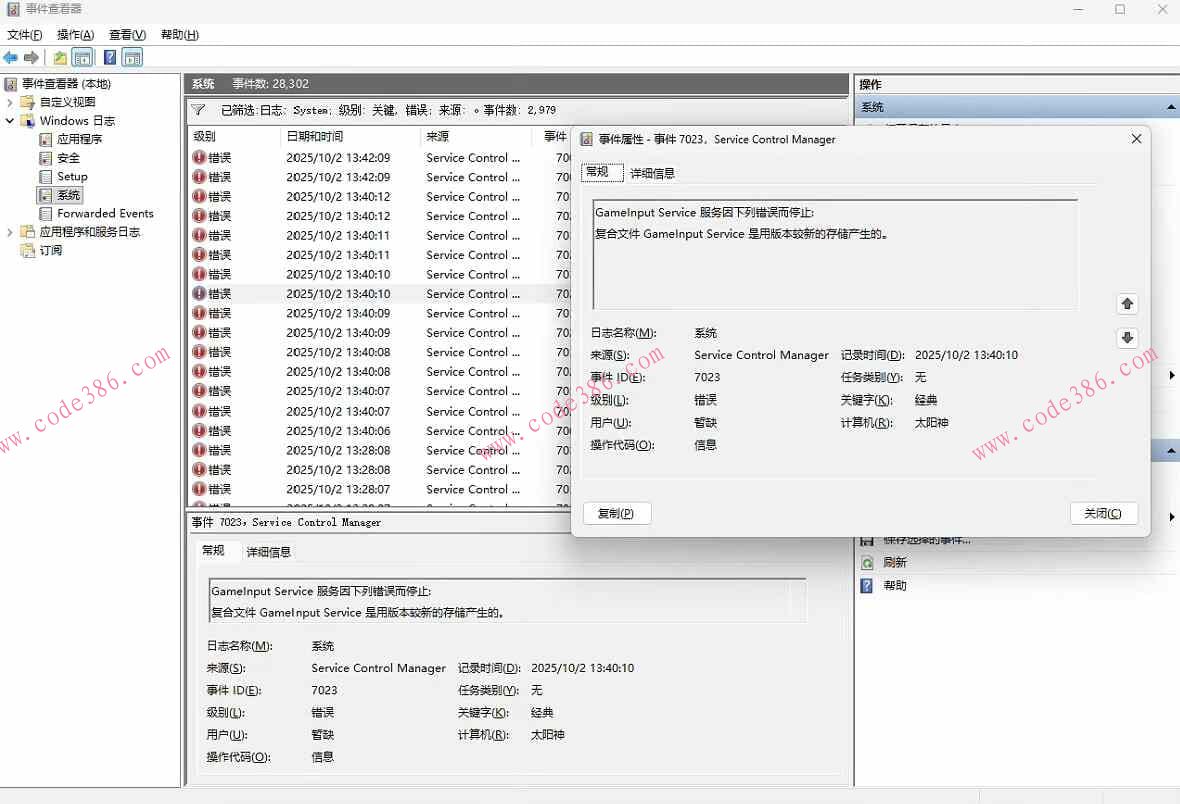Click the 安全 log icon in the tree
Viewport: 1180px width, 804px height.
(x=45, y=158)
